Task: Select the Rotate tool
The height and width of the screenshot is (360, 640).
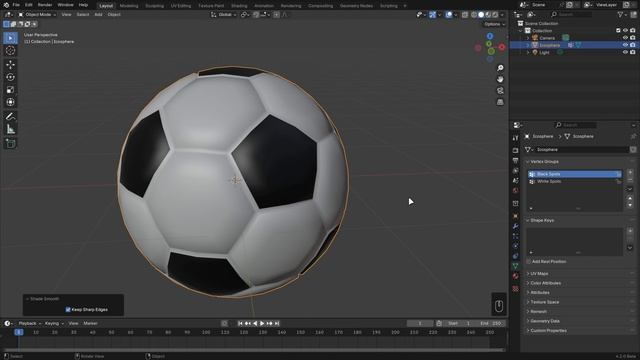Action: (10, 77)
